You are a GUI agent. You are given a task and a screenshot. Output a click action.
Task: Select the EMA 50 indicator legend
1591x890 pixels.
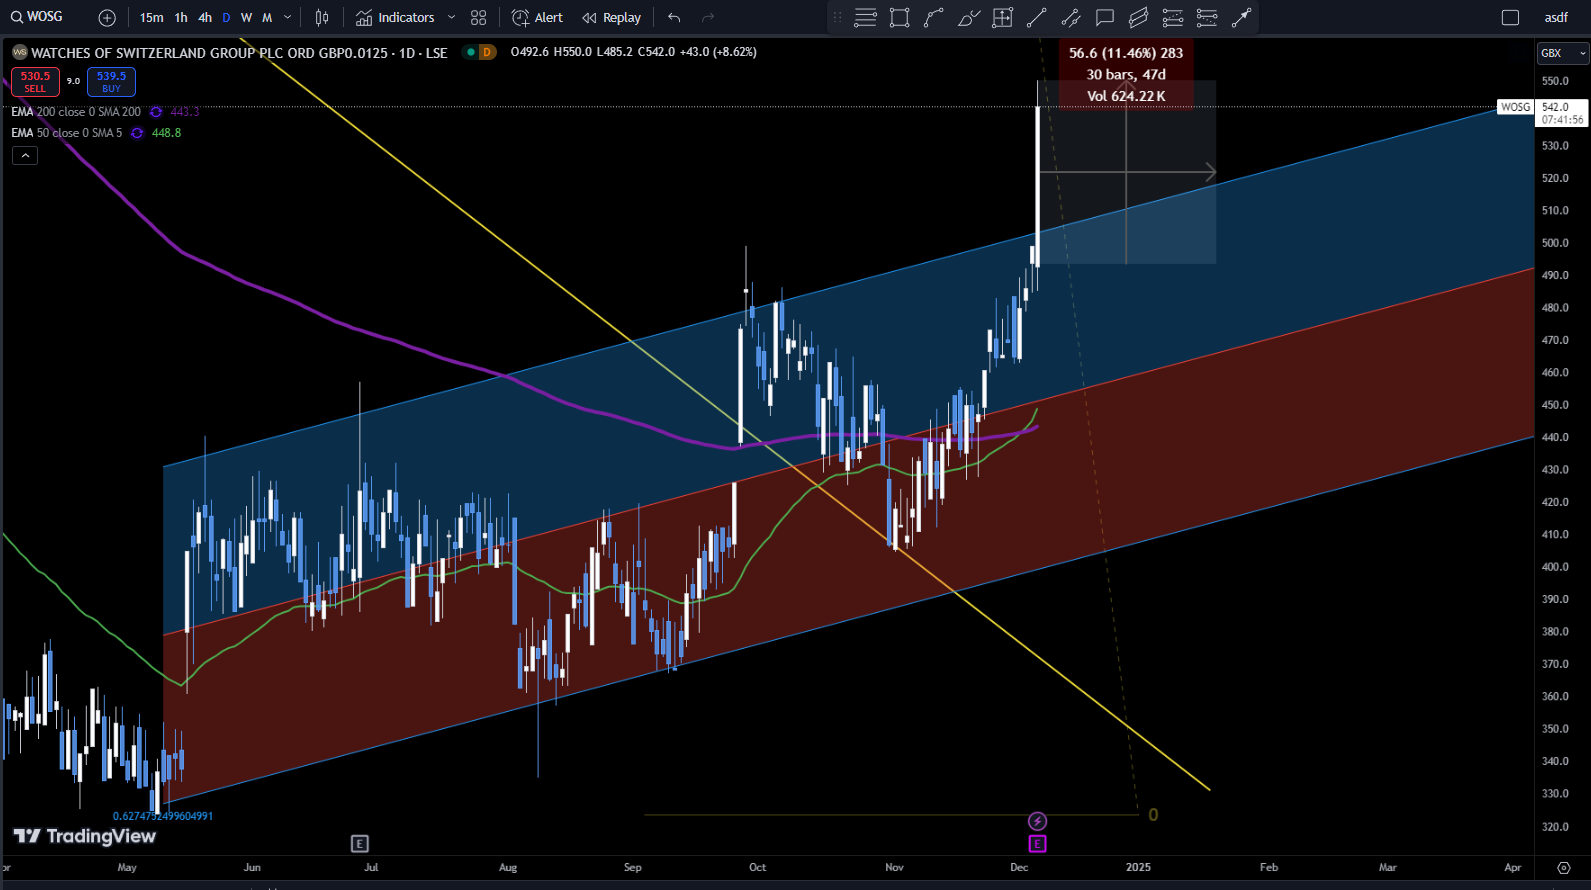click(67, 133)
